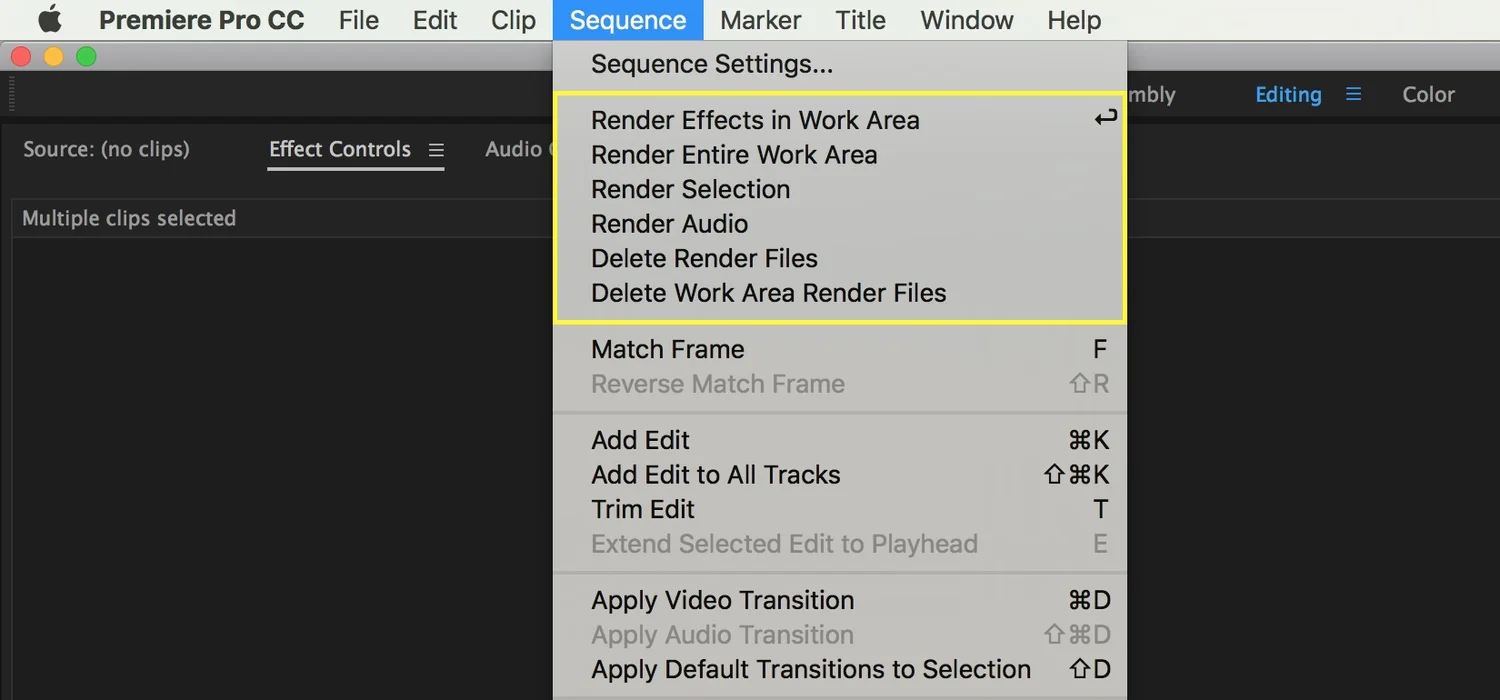The image size is (1500, 700).
Task: Open the Edit menu
Action: coord(435,20)
